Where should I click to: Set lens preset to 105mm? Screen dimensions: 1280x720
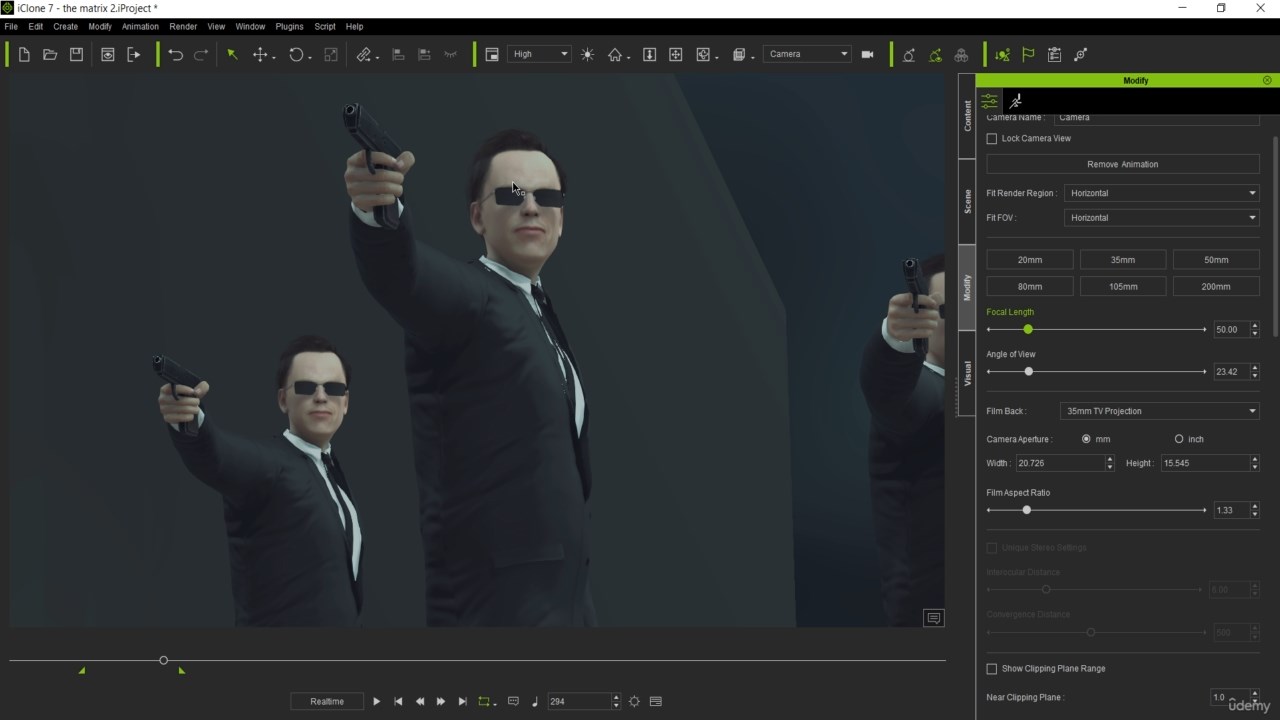[1123, 287]
